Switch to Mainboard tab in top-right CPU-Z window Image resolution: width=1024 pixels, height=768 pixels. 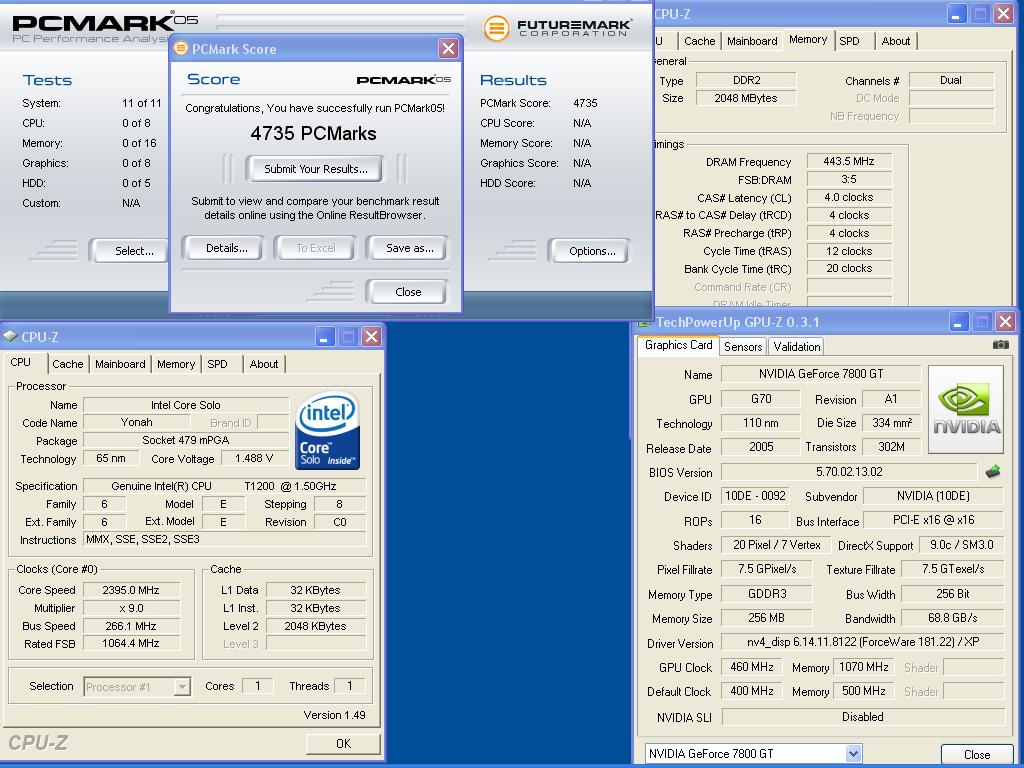click(752, 41)
